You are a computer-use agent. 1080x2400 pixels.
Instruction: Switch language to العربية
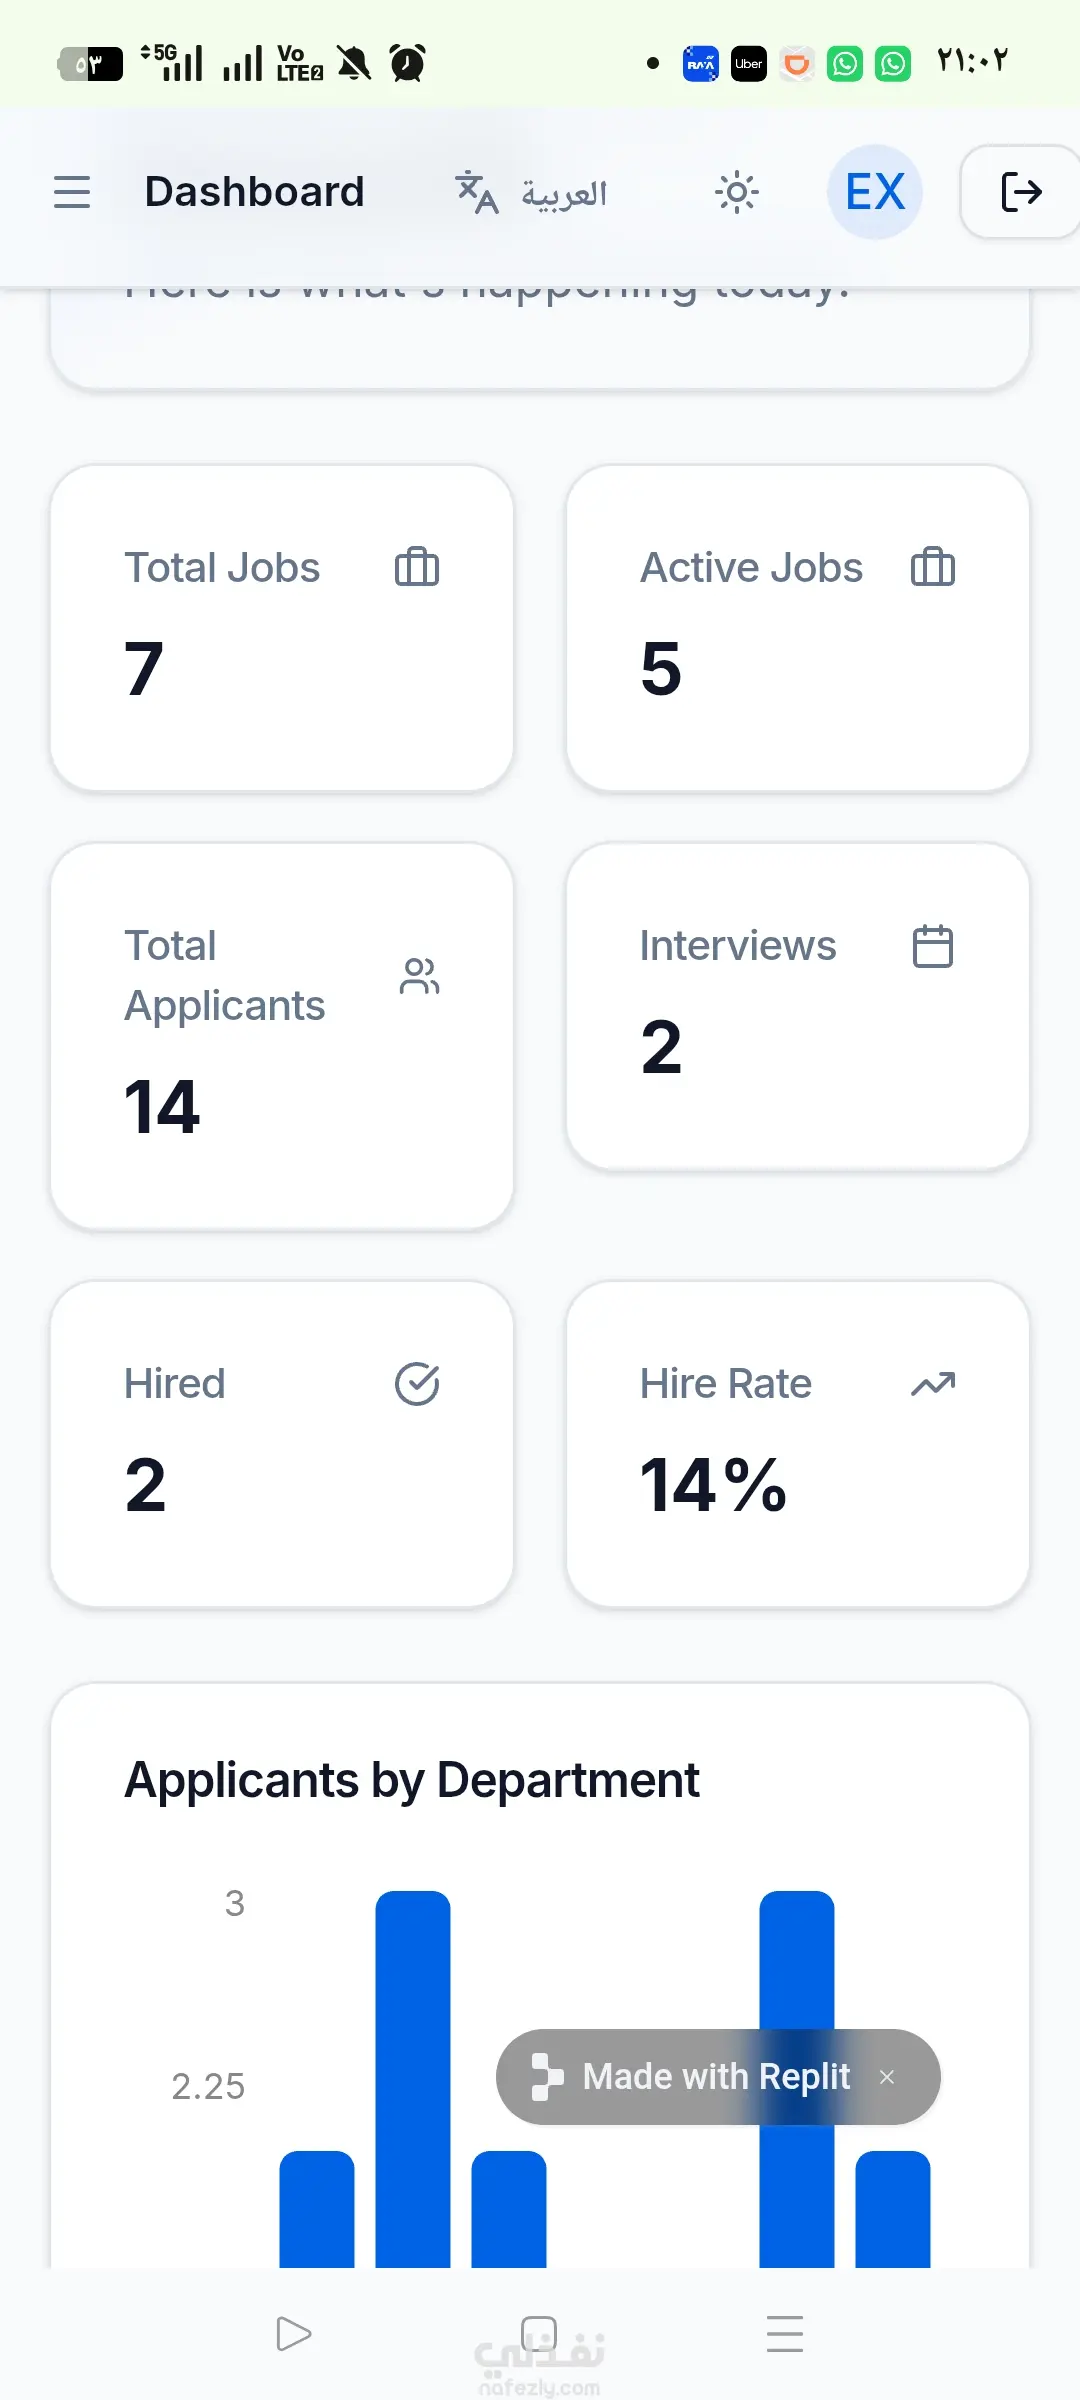tap(531, 192)
